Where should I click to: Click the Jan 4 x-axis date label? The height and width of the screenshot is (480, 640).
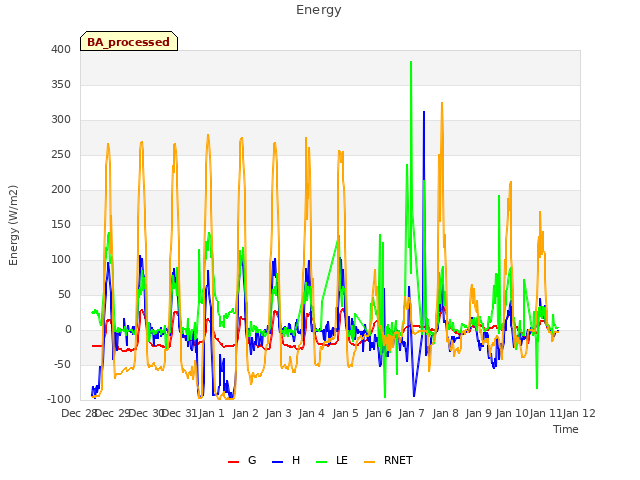pos(312,413)
